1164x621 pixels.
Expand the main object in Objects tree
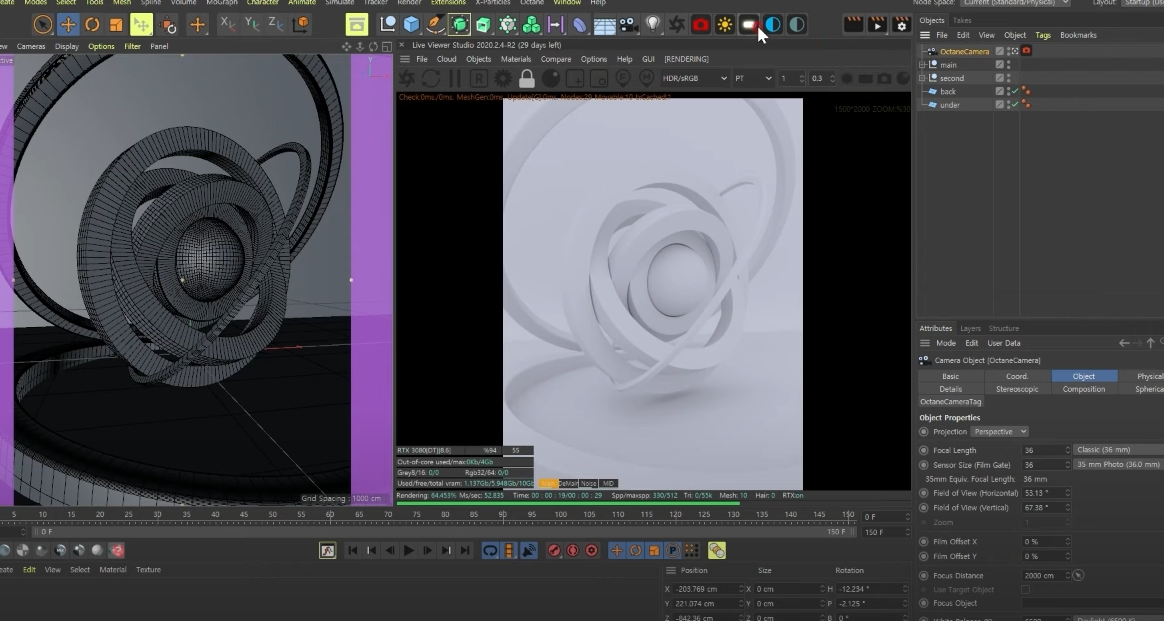point(923,65)
